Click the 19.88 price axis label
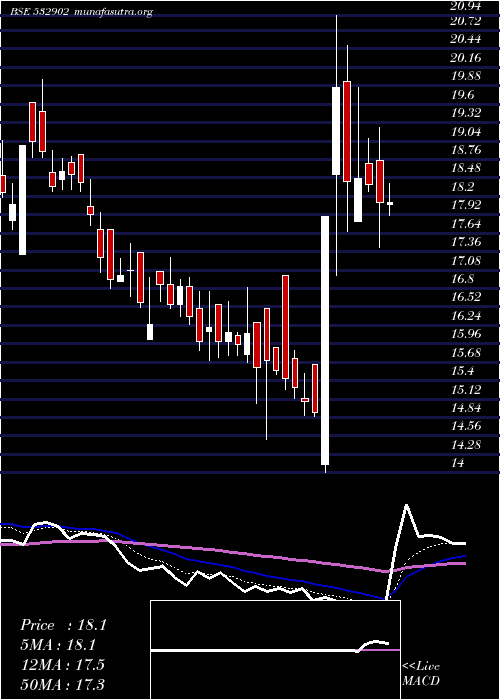 [x=466, y=76]
